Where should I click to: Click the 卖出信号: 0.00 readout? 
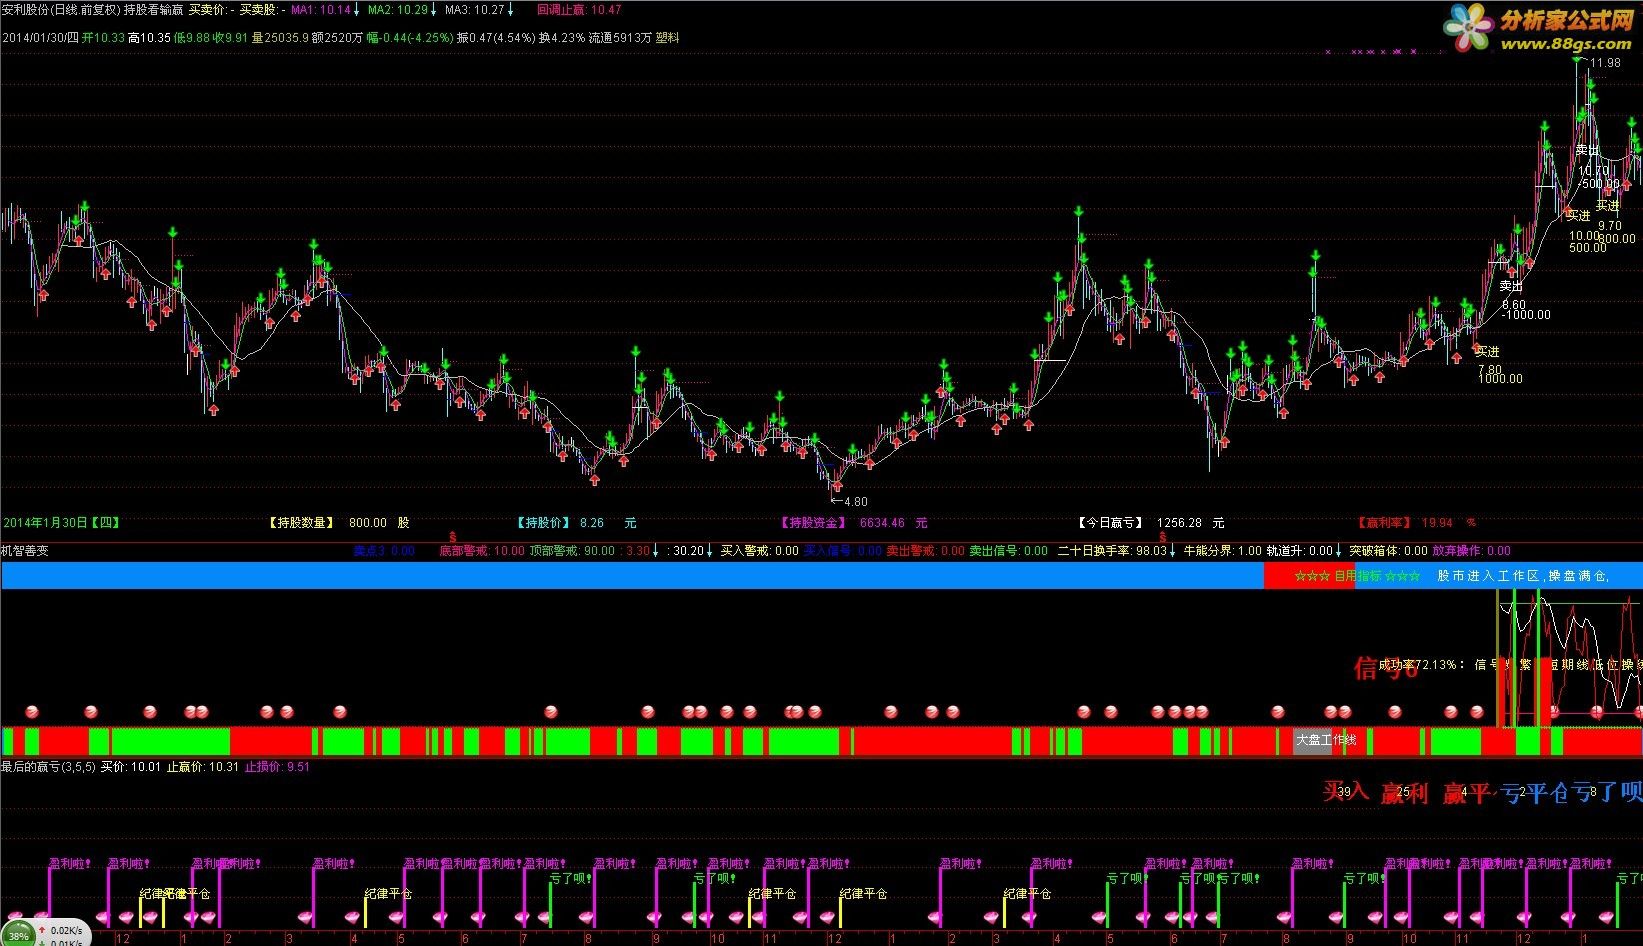click(x=1008, y=551)
